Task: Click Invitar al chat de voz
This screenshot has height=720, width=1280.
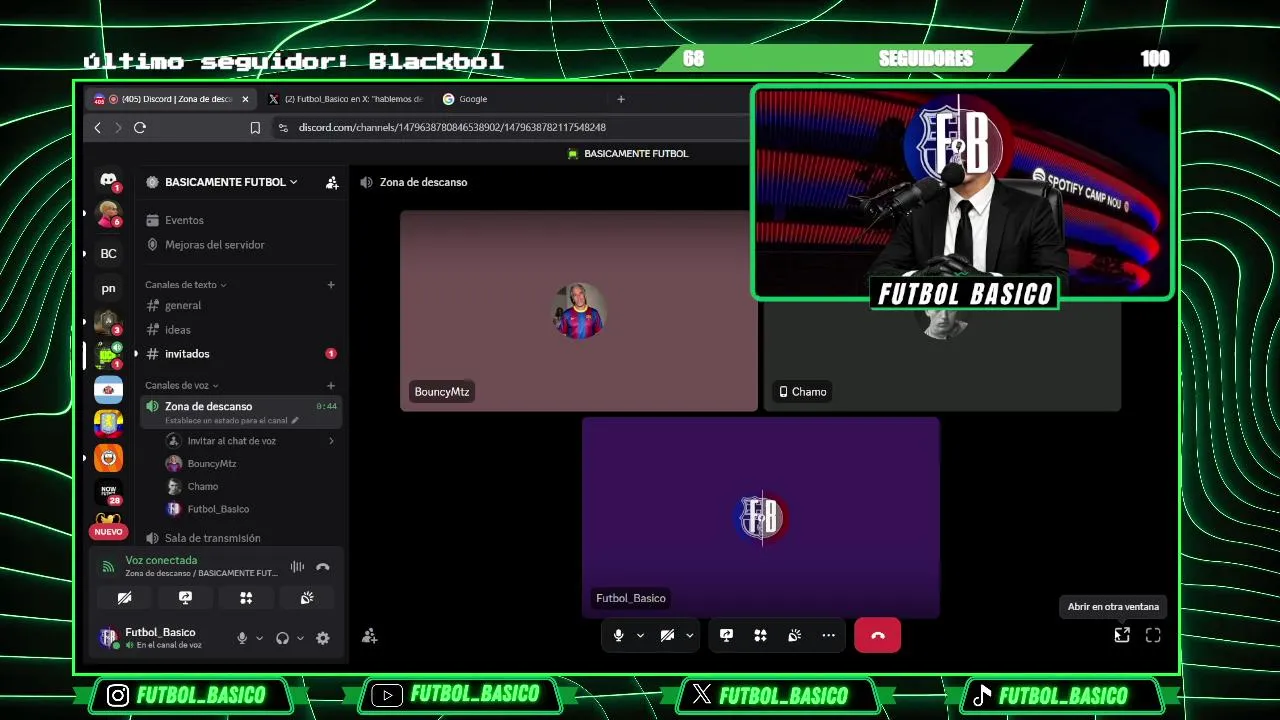Action: coord(250,441)
